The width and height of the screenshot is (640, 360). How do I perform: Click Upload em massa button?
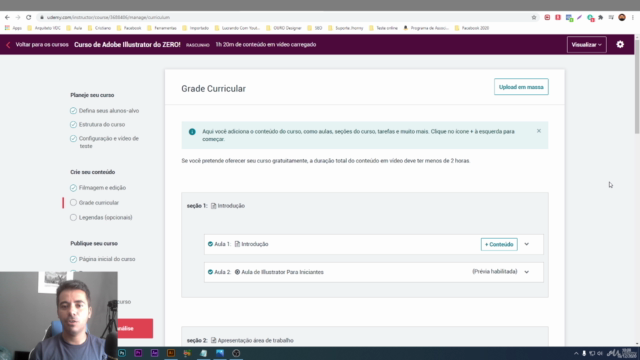point(521,87)
